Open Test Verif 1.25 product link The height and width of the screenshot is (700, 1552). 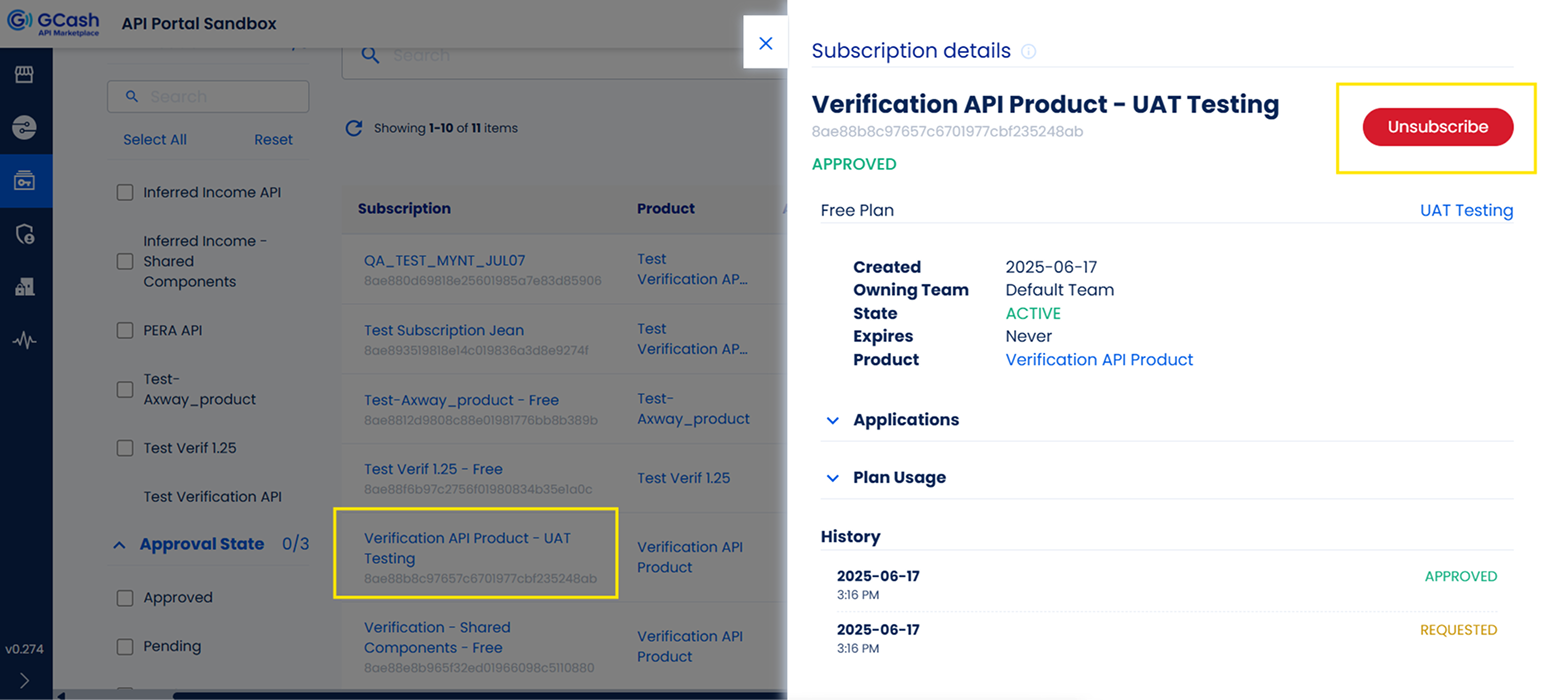[684, 478]
